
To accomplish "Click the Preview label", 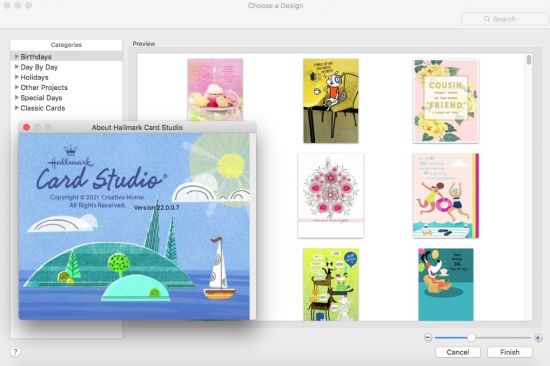I will 144,44.
